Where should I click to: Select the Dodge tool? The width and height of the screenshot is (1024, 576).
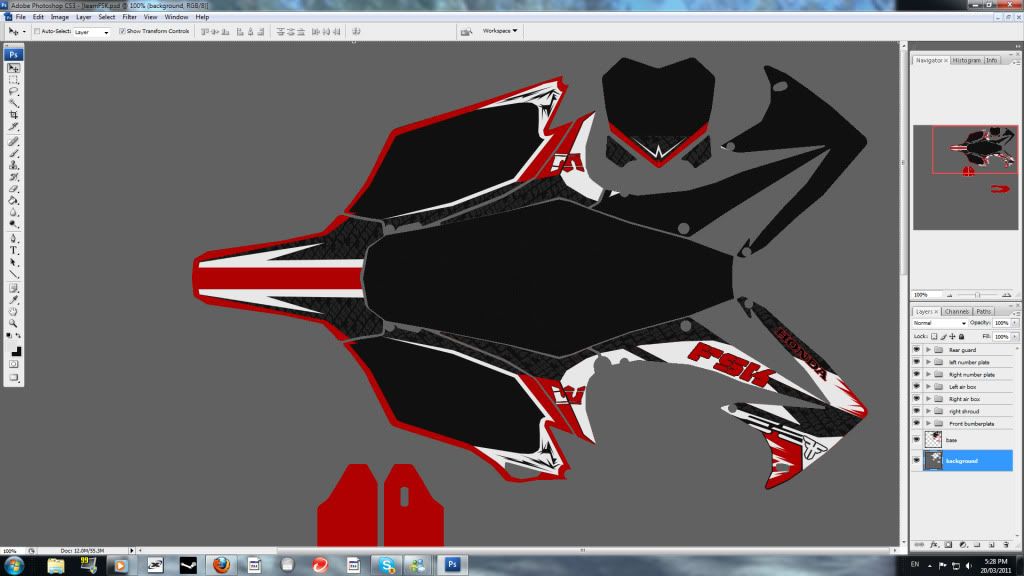tap(14, 224)
